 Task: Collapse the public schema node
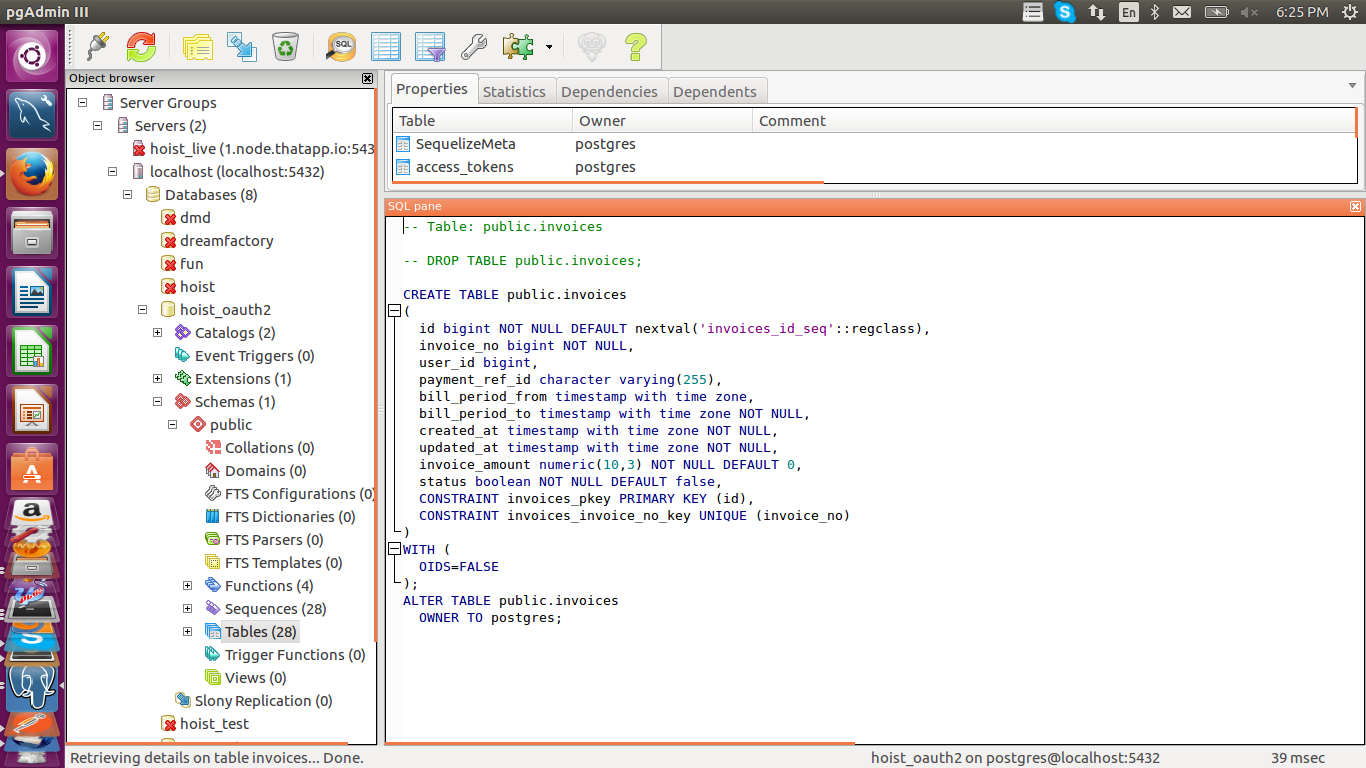coord(171,424)
